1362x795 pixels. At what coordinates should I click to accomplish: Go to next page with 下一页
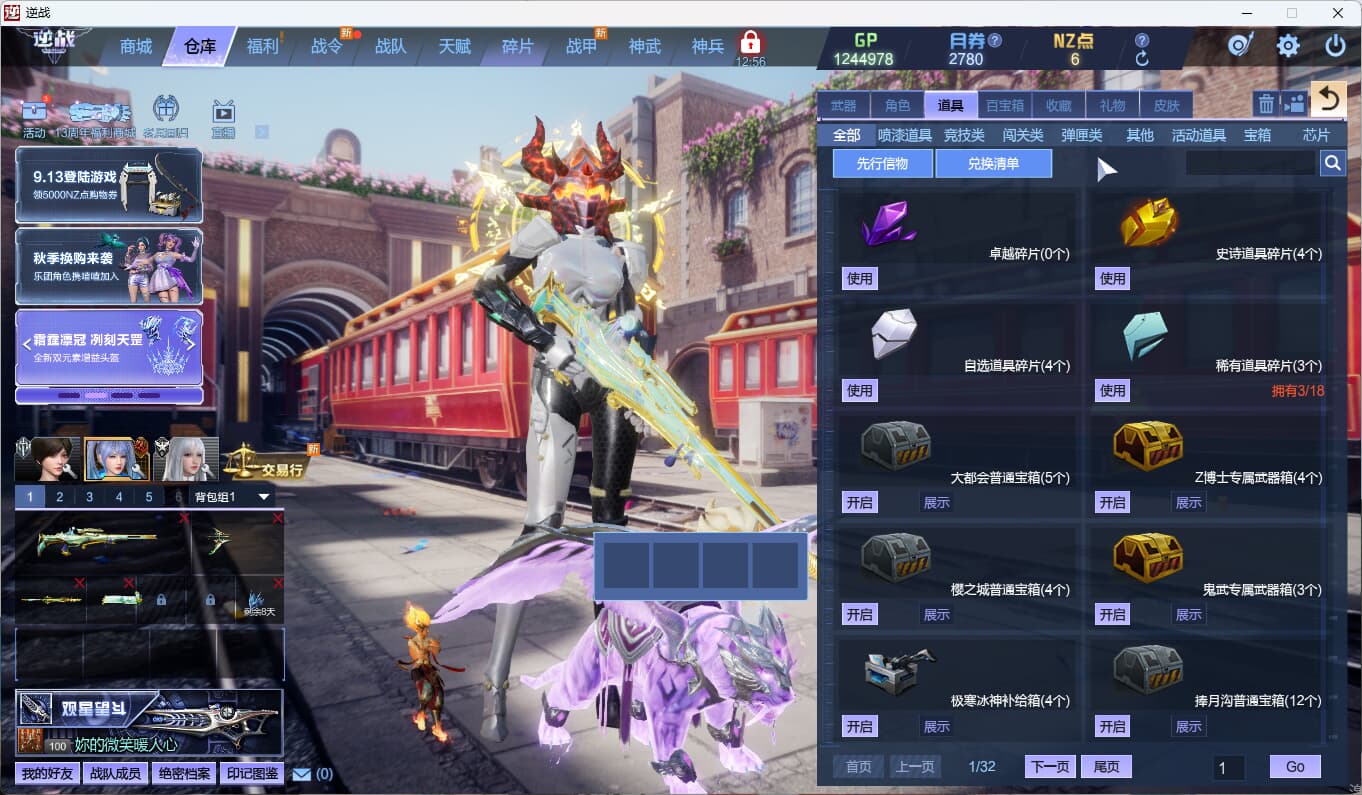coord(1050,766)
